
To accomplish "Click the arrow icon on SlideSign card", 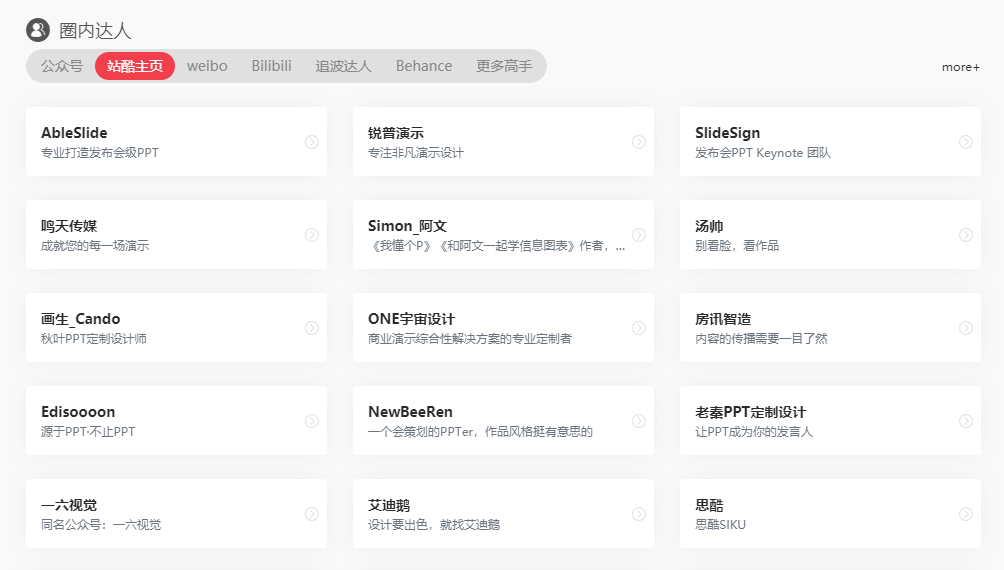I will tap(966, 142).
